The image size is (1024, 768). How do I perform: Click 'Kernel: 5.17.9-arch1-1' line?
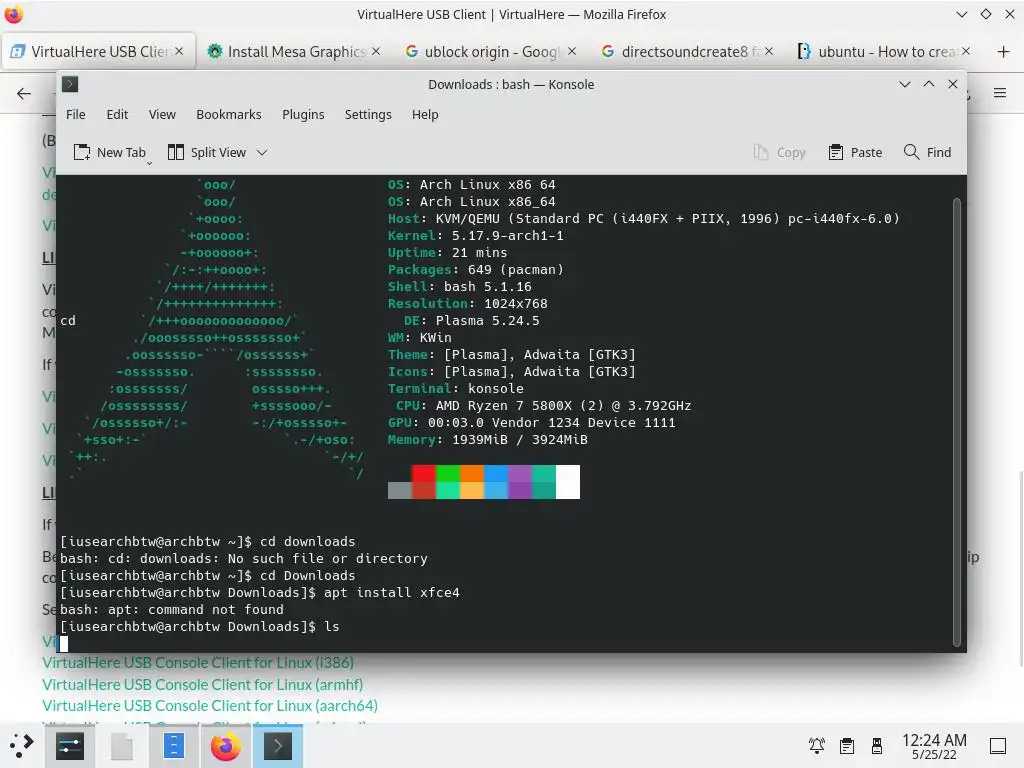(x=475, y=236)
